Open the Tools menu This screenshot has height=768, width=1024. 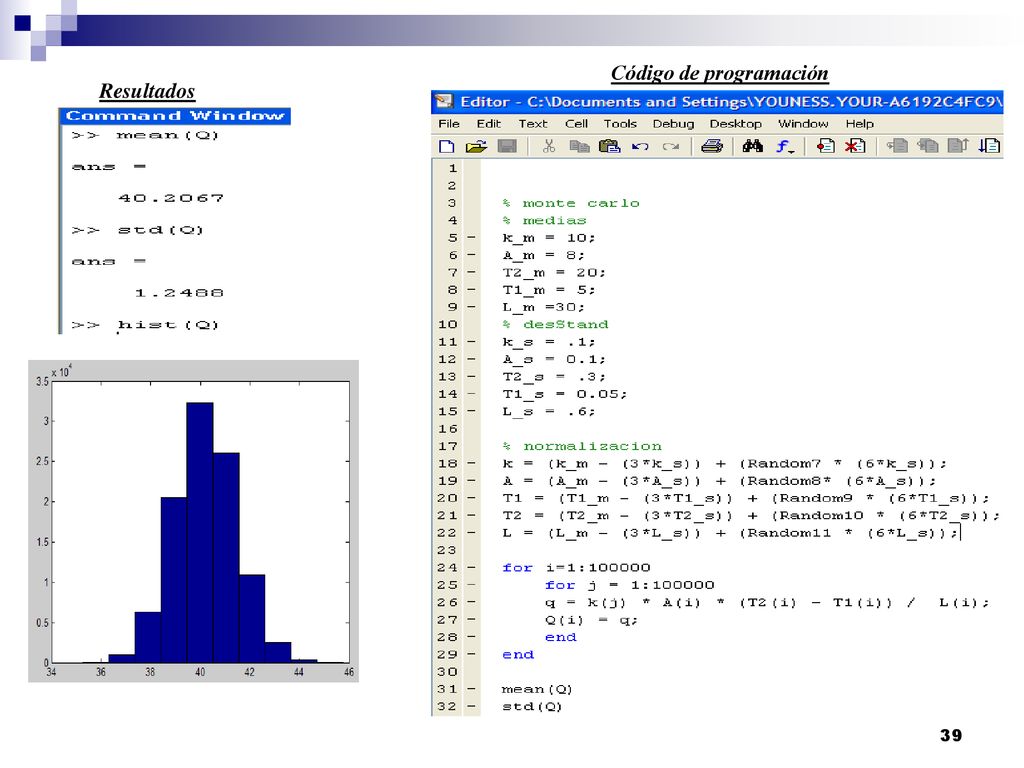pos(620,123)
